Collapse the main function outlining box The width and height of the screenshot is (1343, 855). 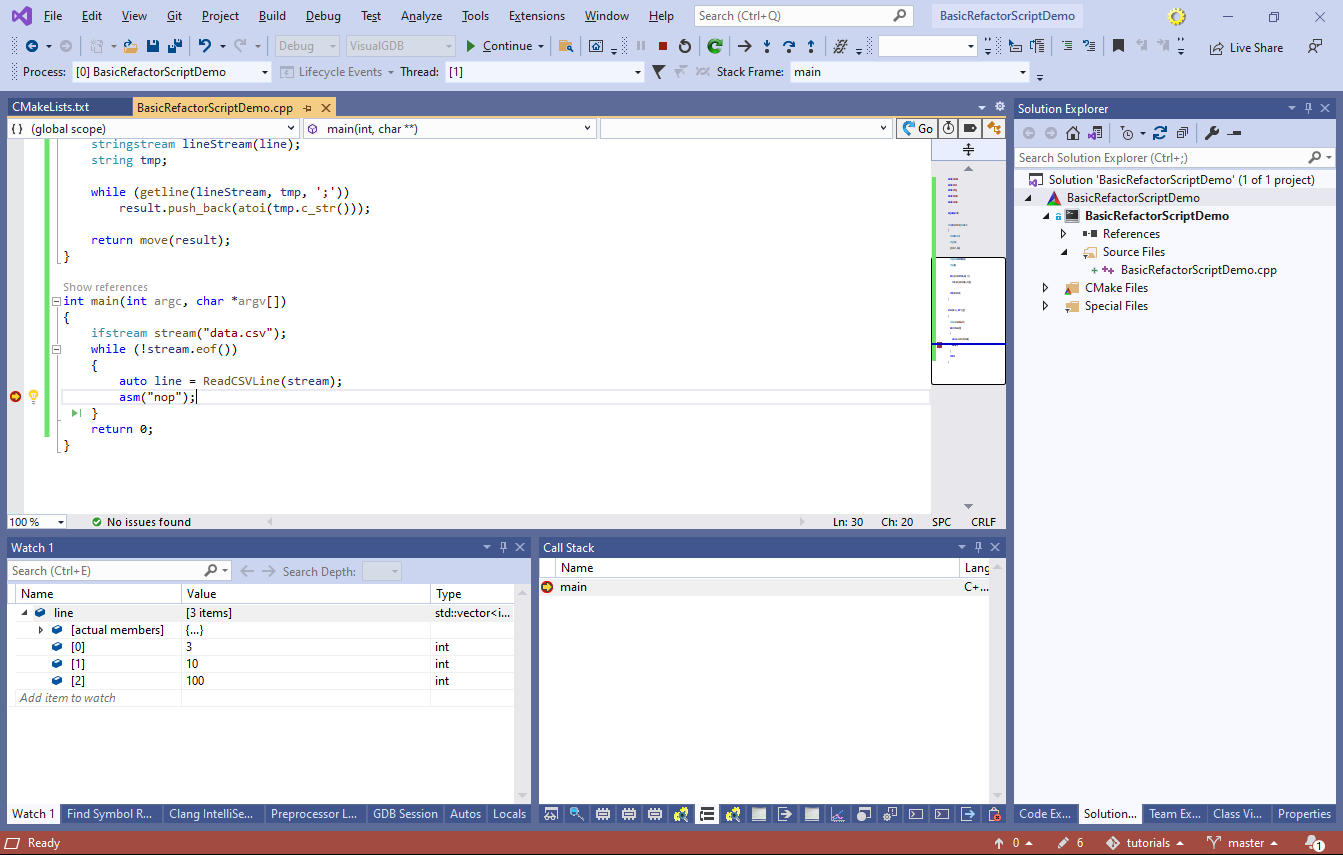pyautogui.click(x=56, y=301)
